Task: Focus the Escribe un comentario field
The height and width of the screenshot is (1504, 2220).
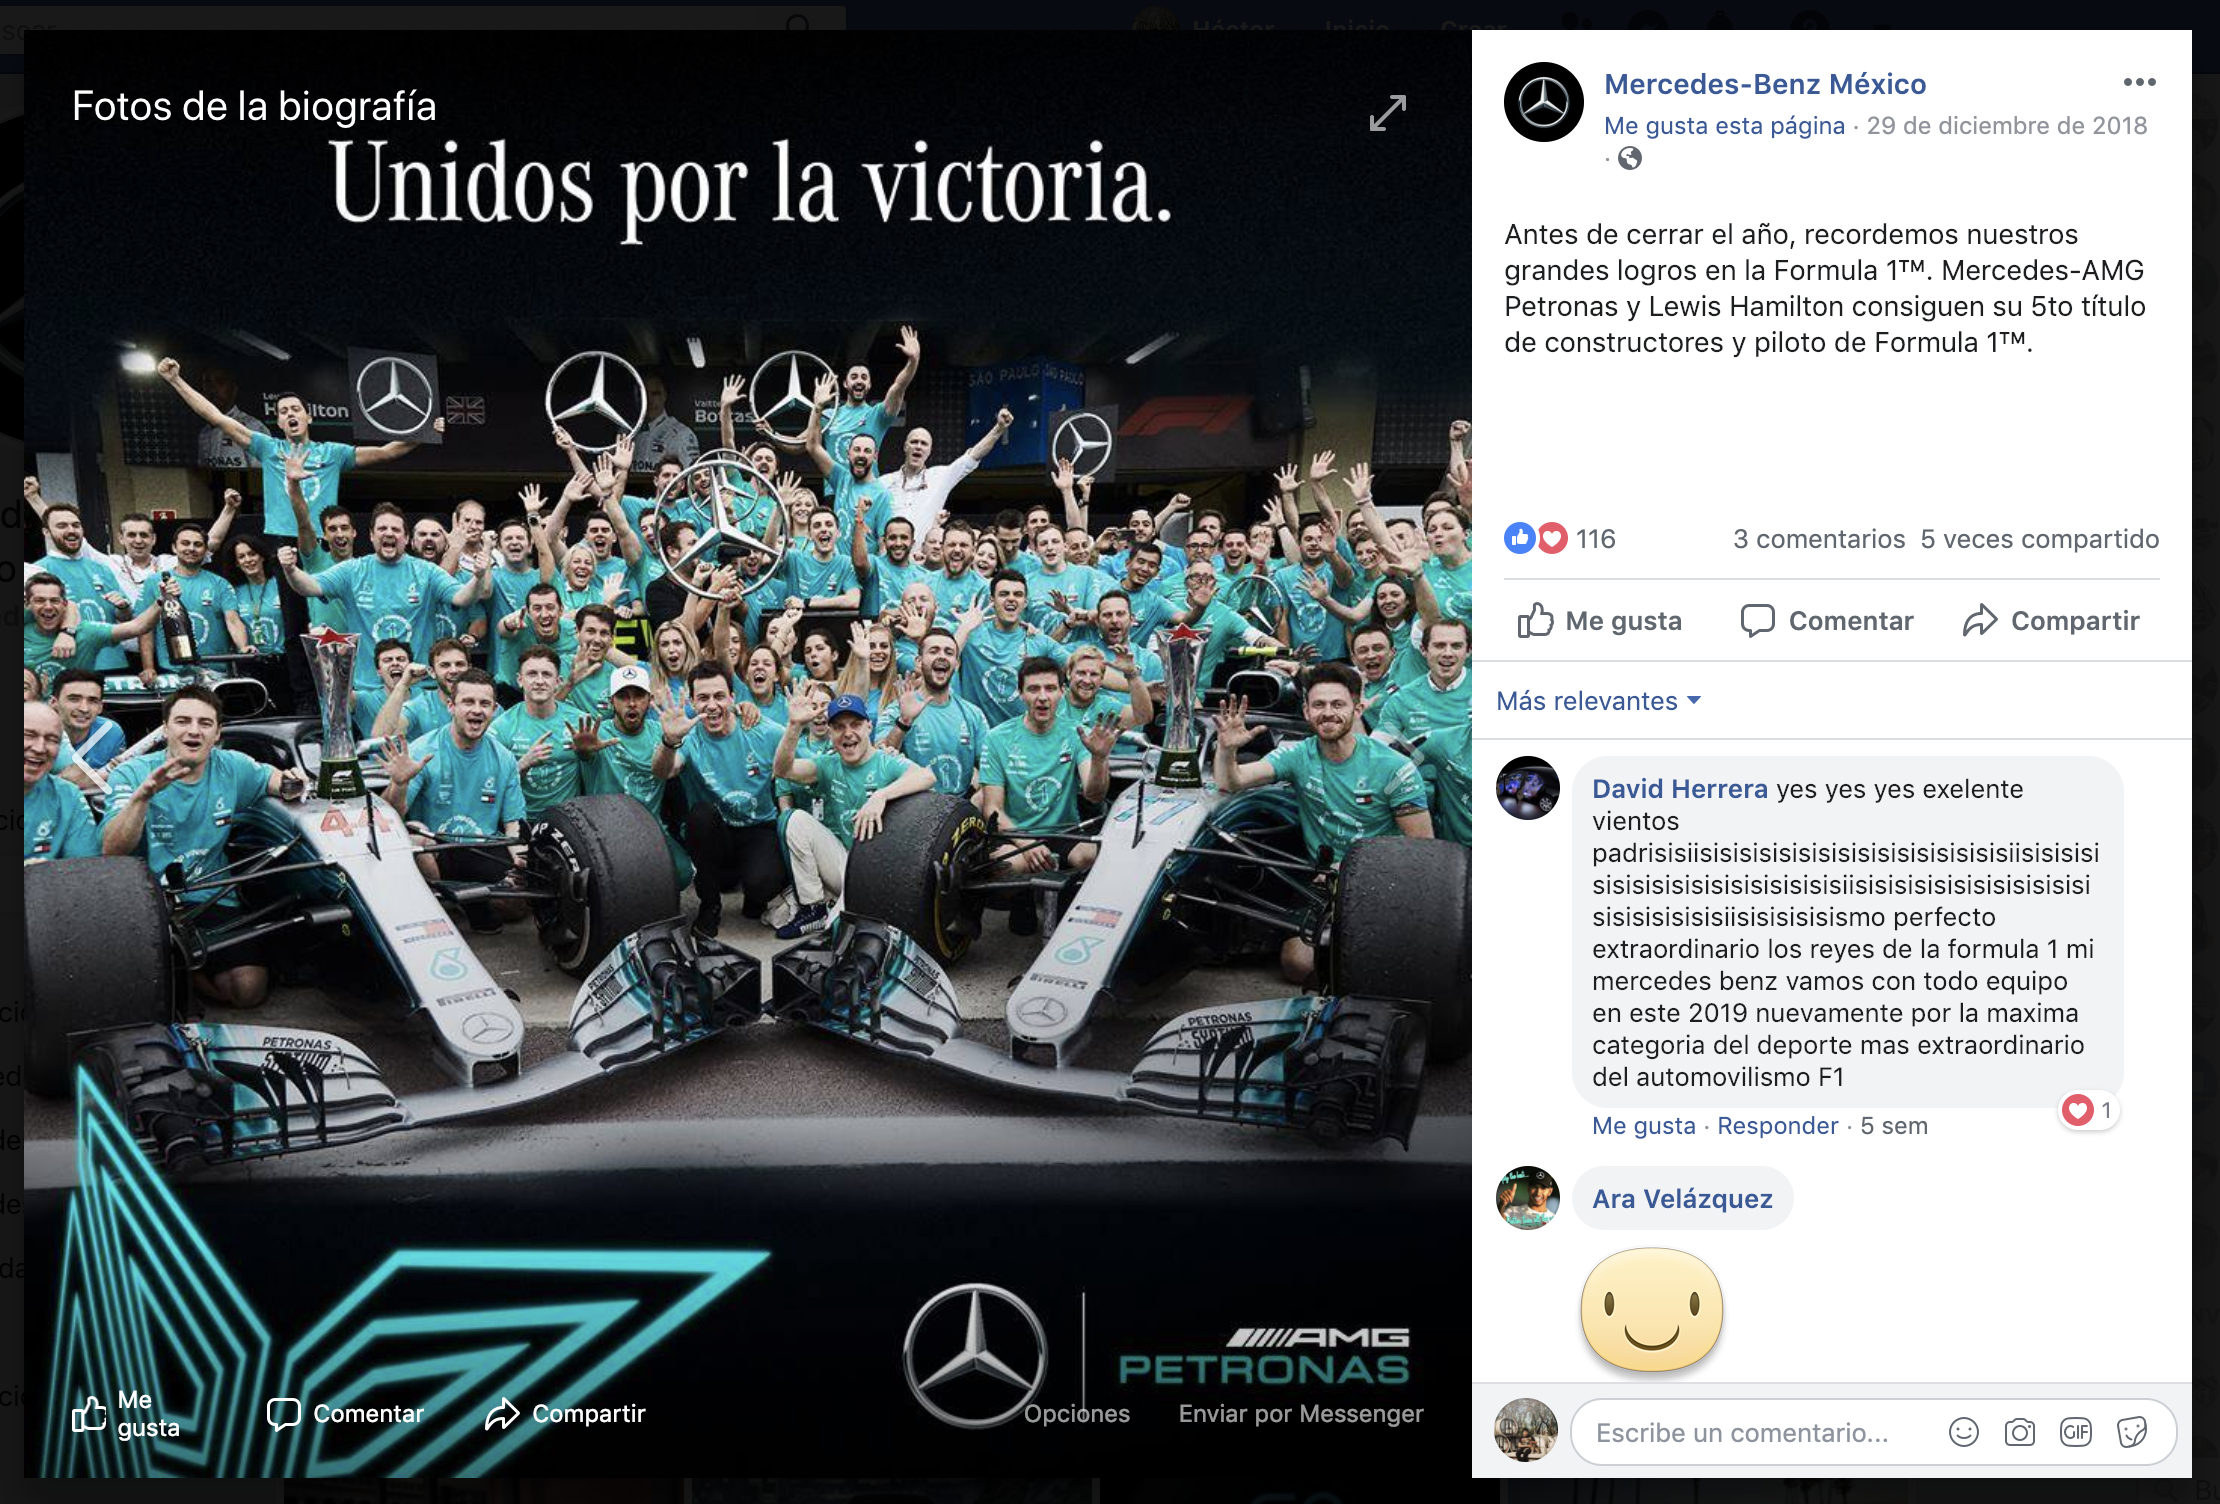Action: [x=1760, y=1432]
